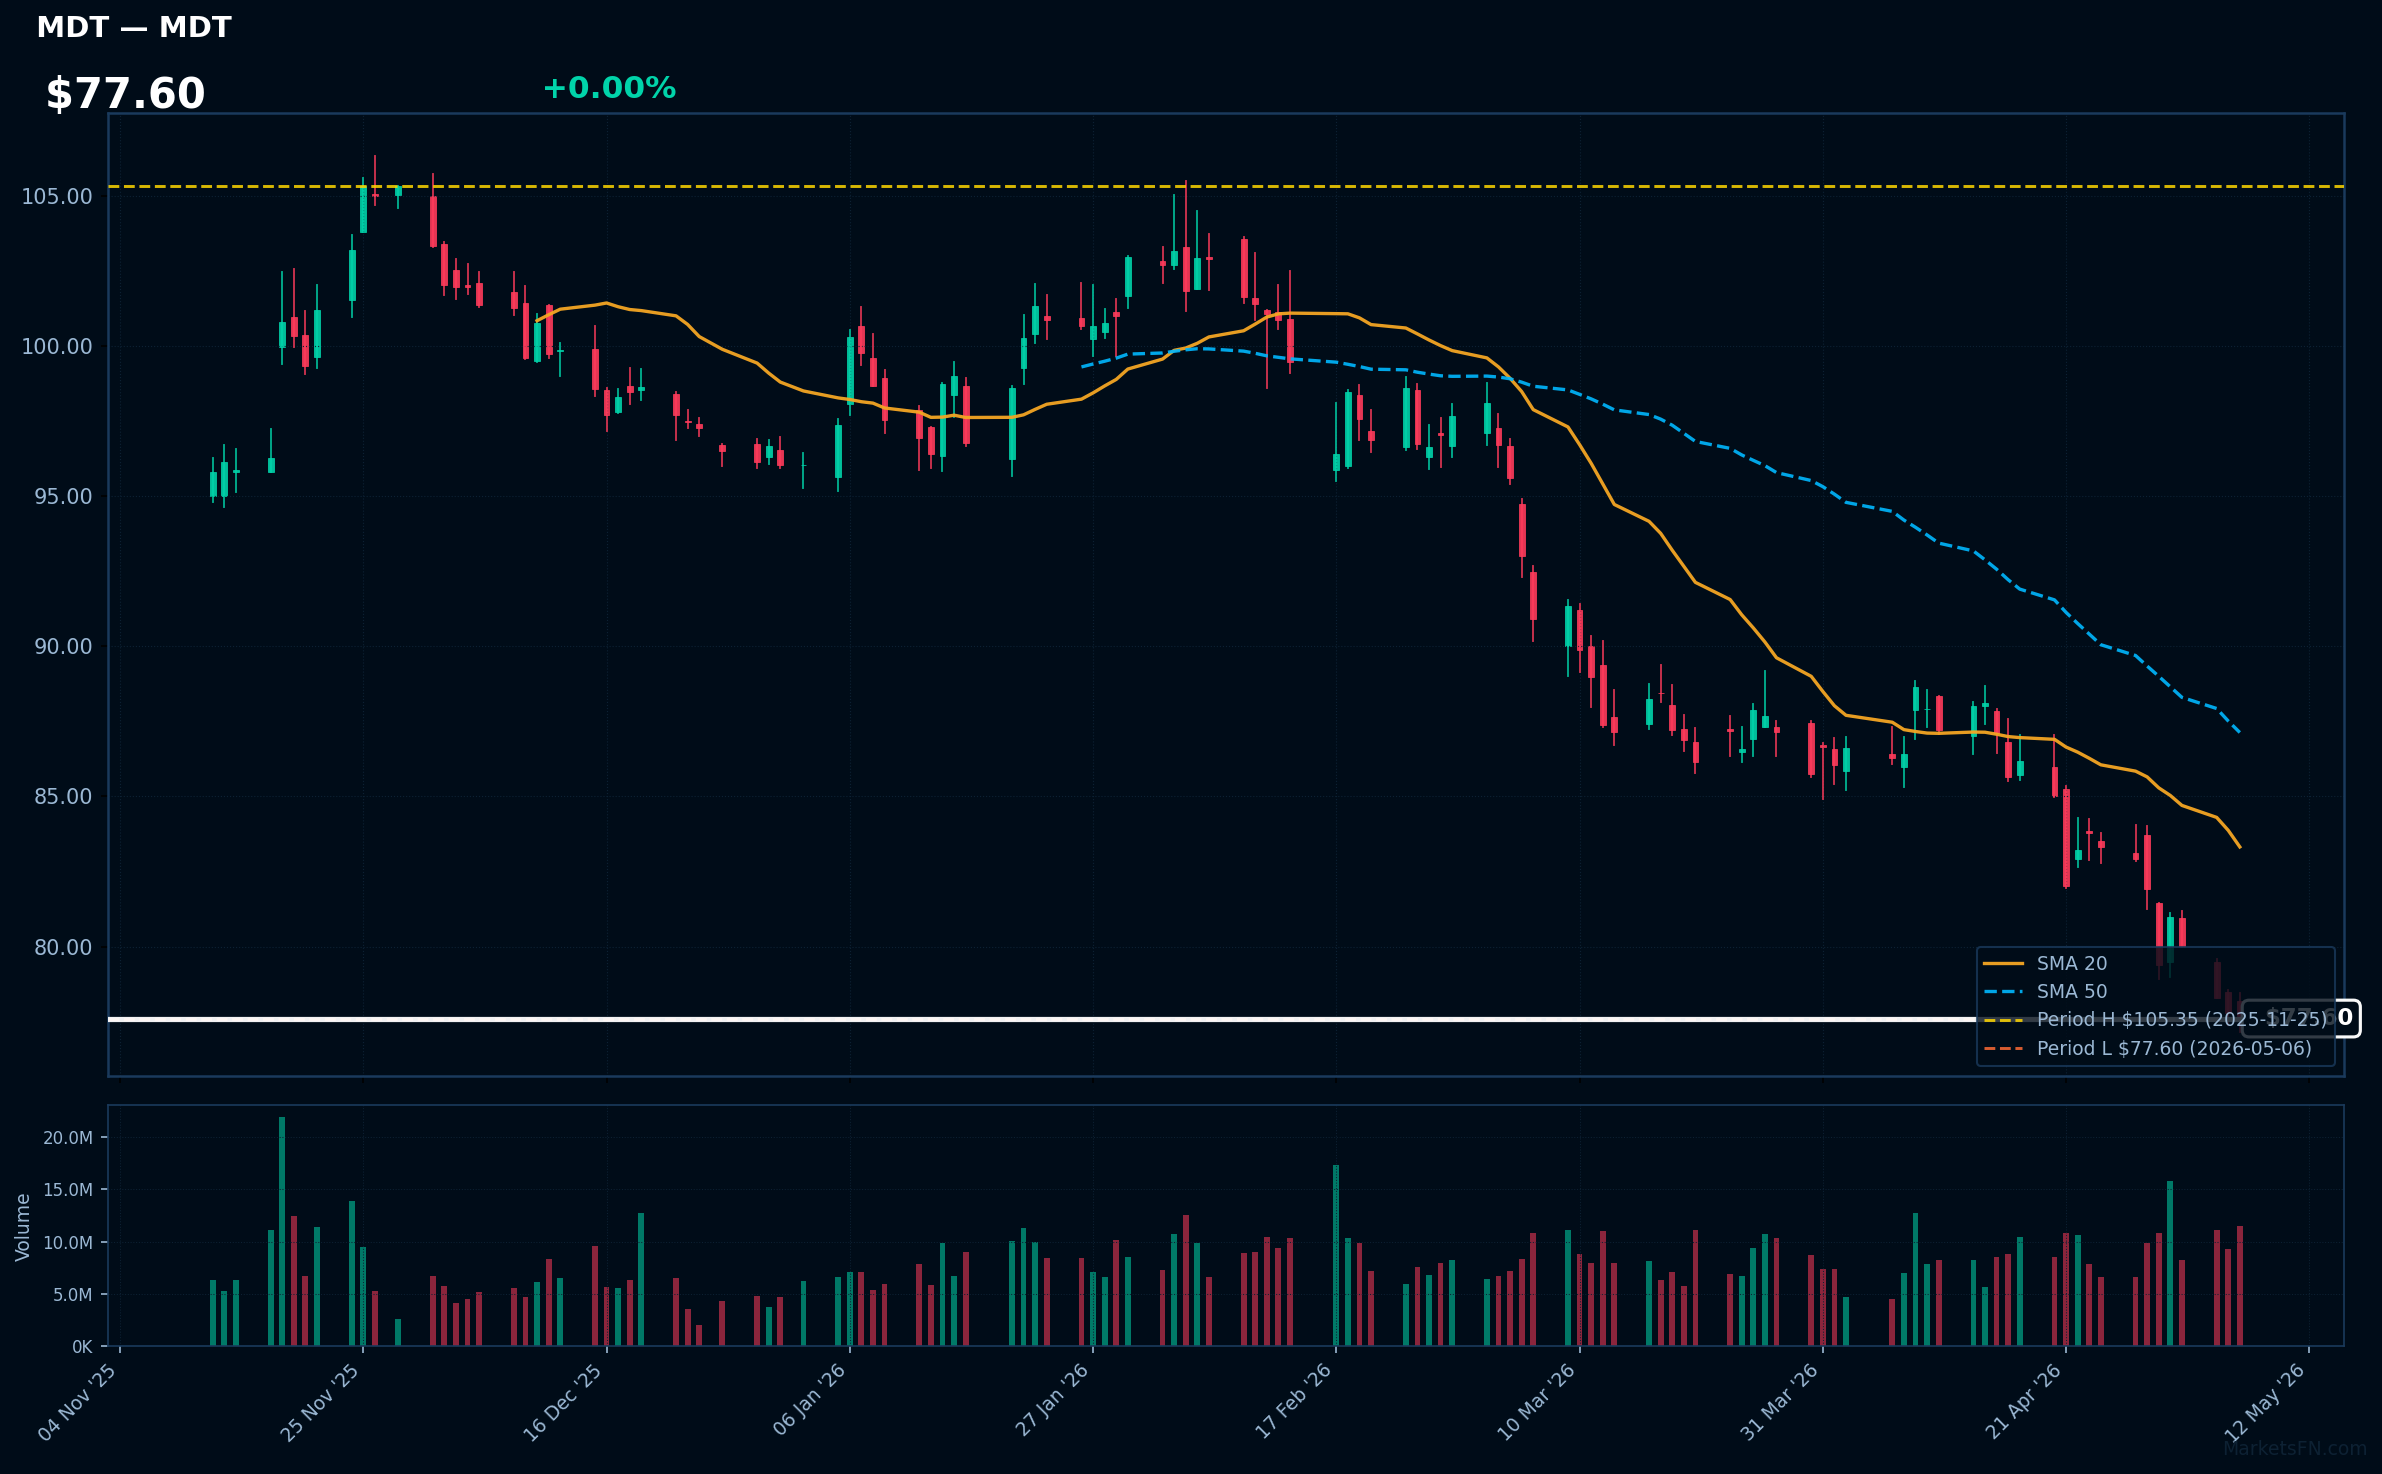
Task: Click the orange SMA 20 legend line sample
Action: click(x=2003, y=964)
